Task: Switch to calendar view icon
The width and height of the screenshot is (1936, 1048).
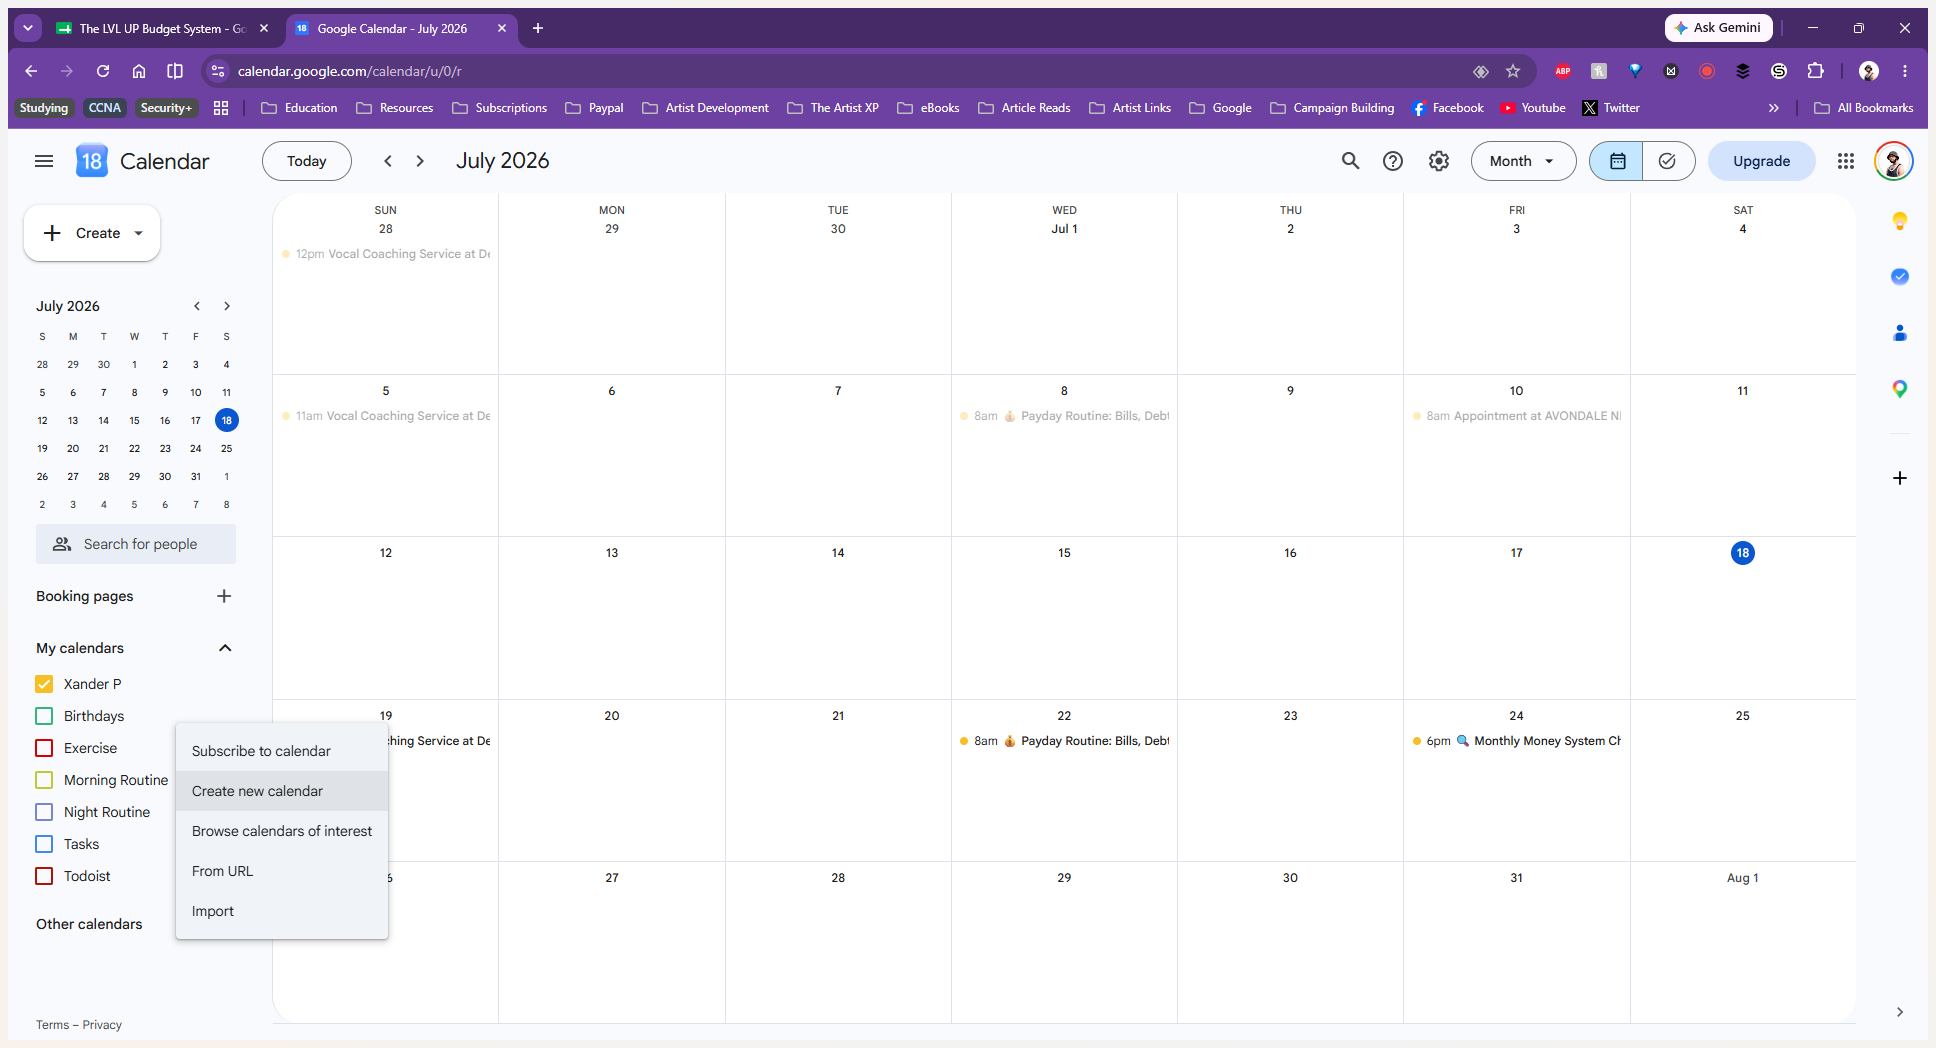Action: pyautogui.click(x=1616, y=161)
